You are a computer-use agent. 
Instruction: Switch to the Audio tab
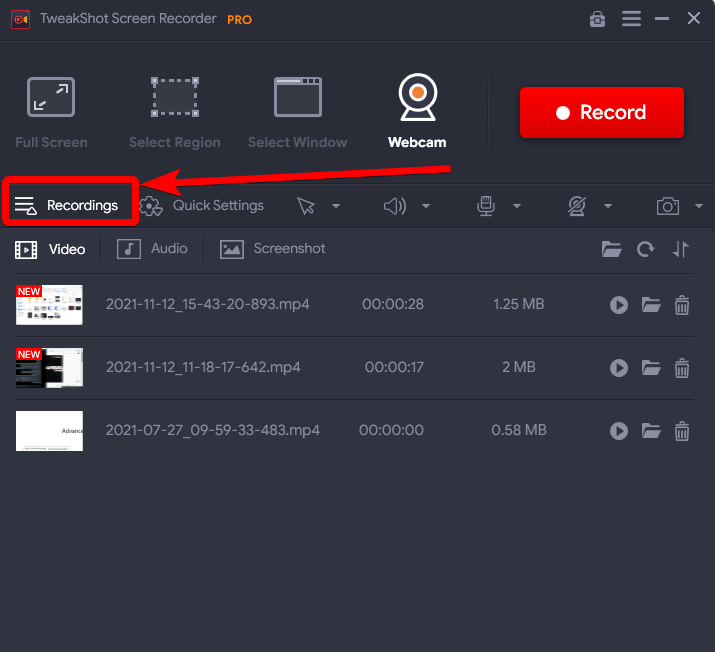[x=153, y=249]
